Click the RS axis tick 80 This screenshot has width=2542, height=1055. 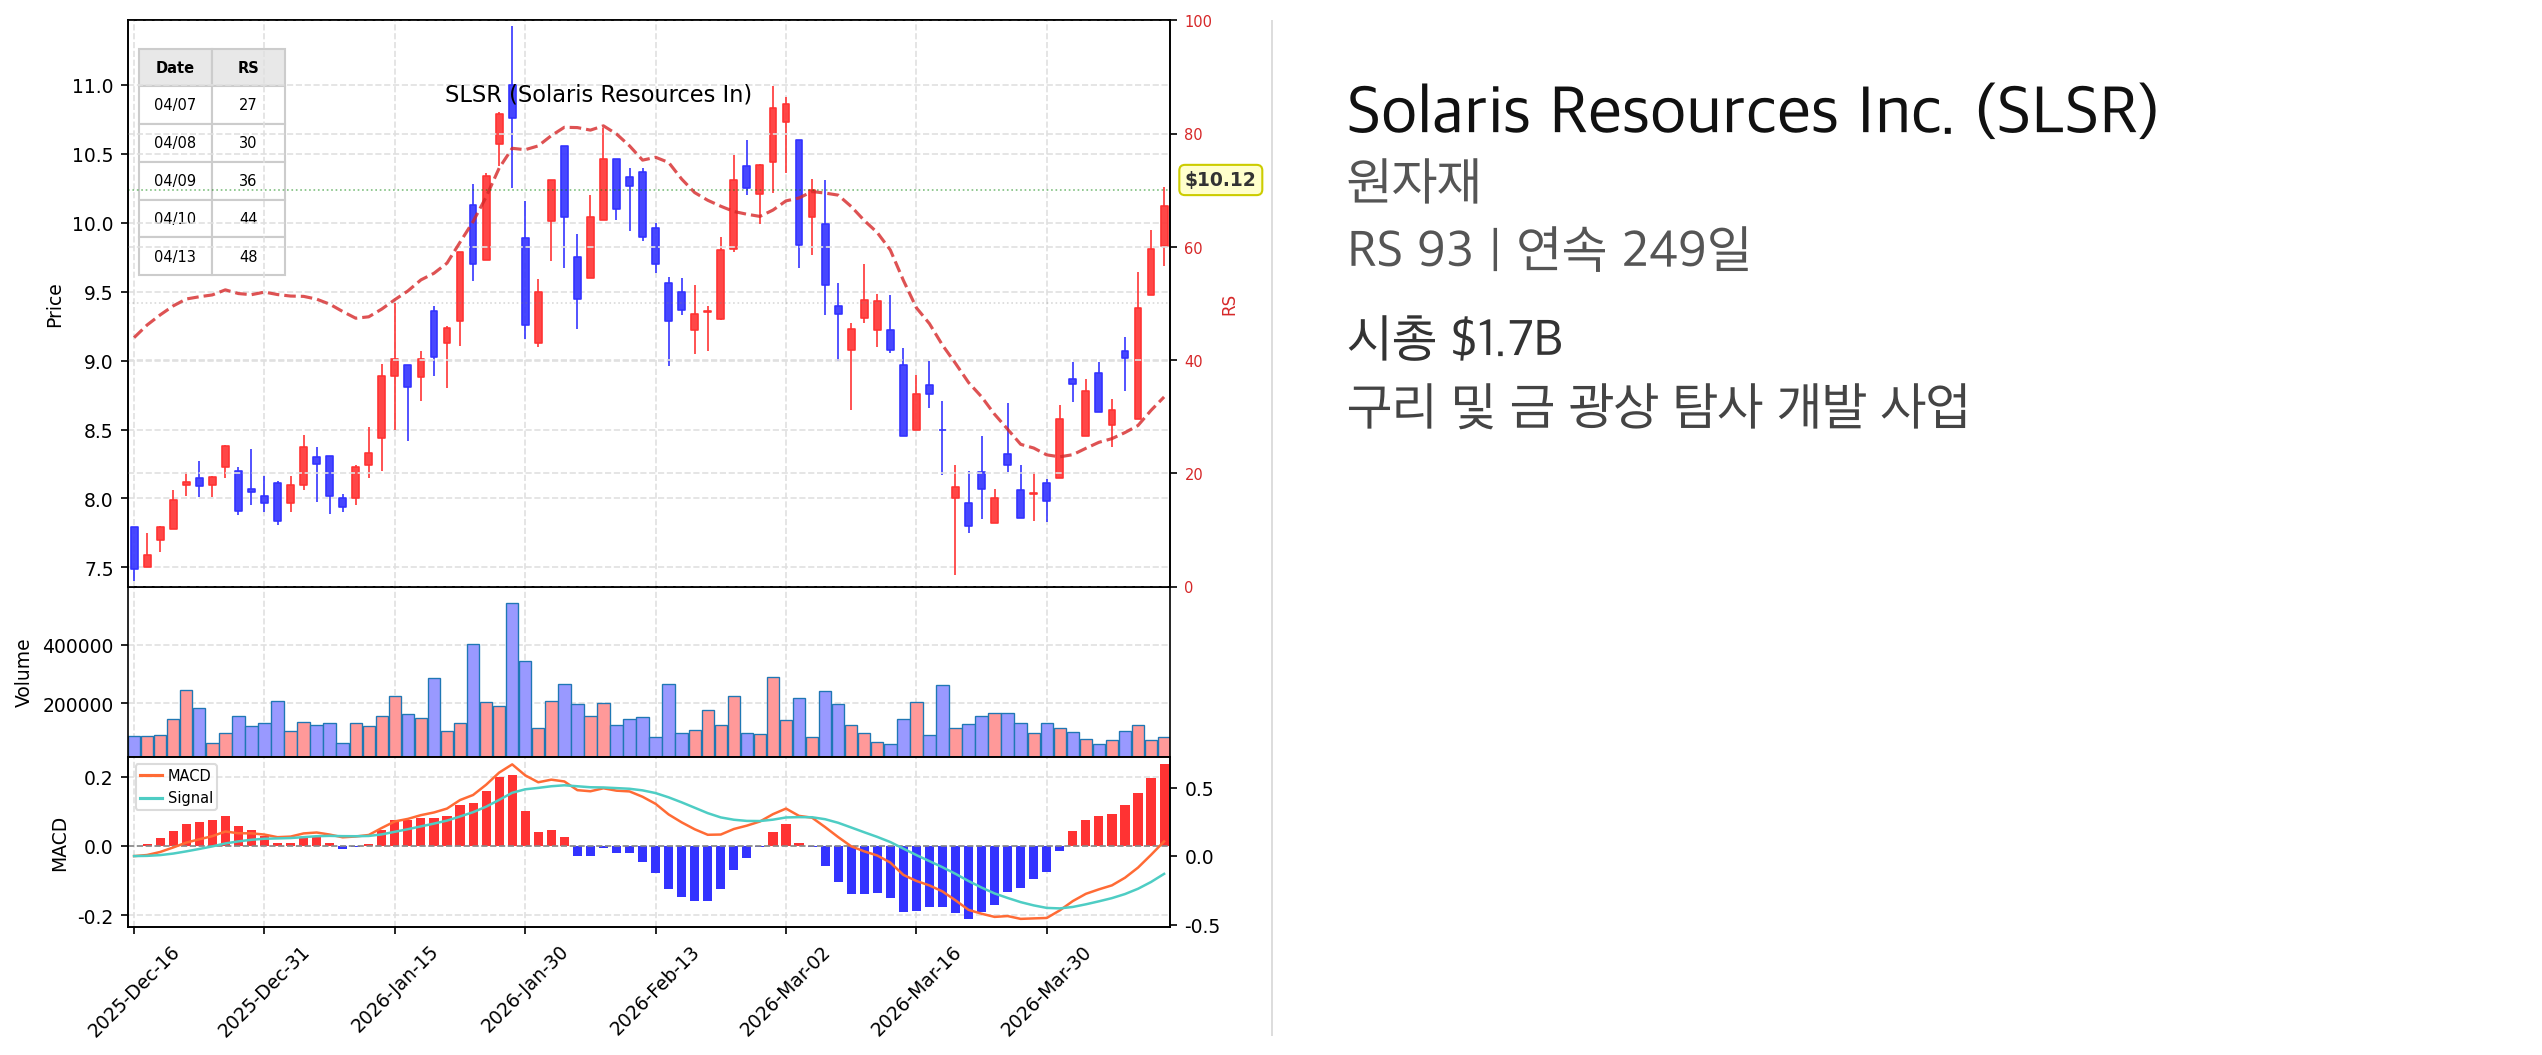(x=1194, y=134)
